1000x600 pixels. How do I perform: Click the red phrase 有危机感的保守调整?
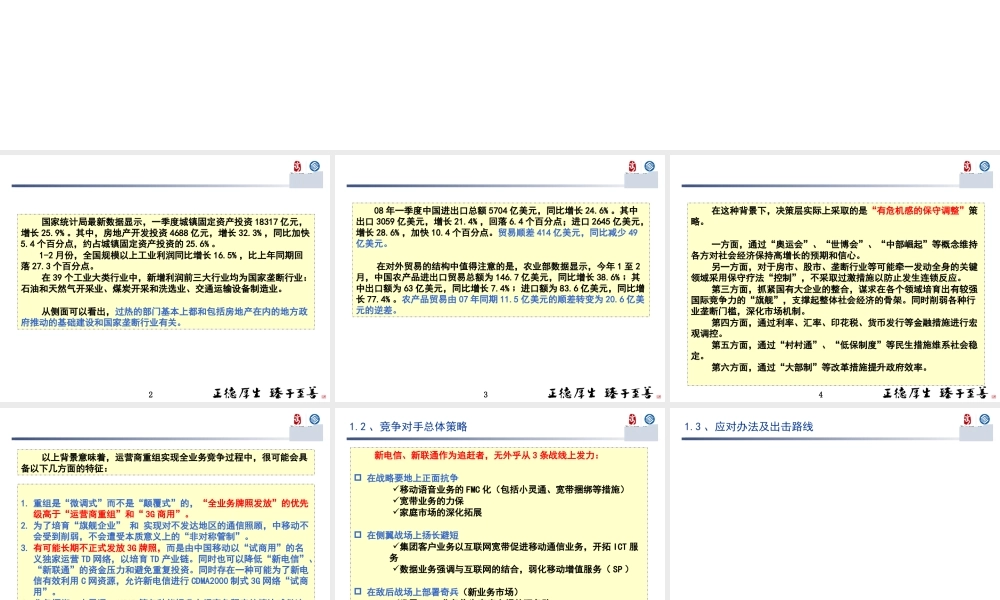coord(918,210)
